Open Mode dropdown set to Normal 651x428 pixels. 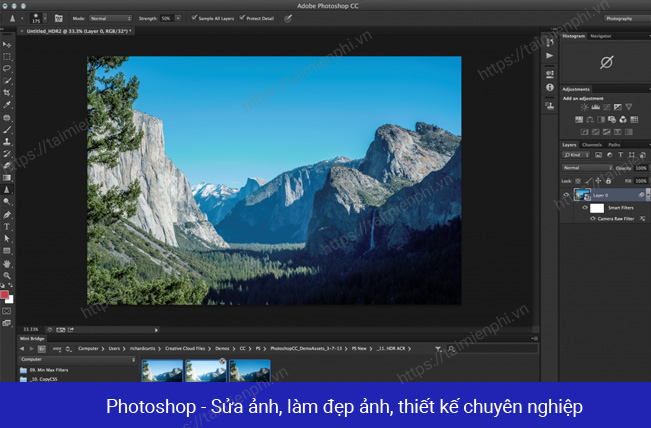110,18
